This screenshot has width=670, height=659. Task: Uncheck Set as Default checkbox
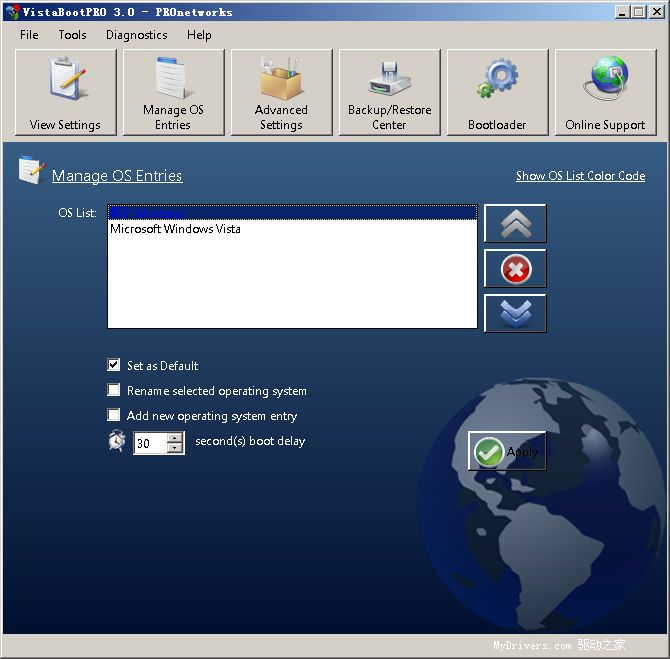[114, 365]
